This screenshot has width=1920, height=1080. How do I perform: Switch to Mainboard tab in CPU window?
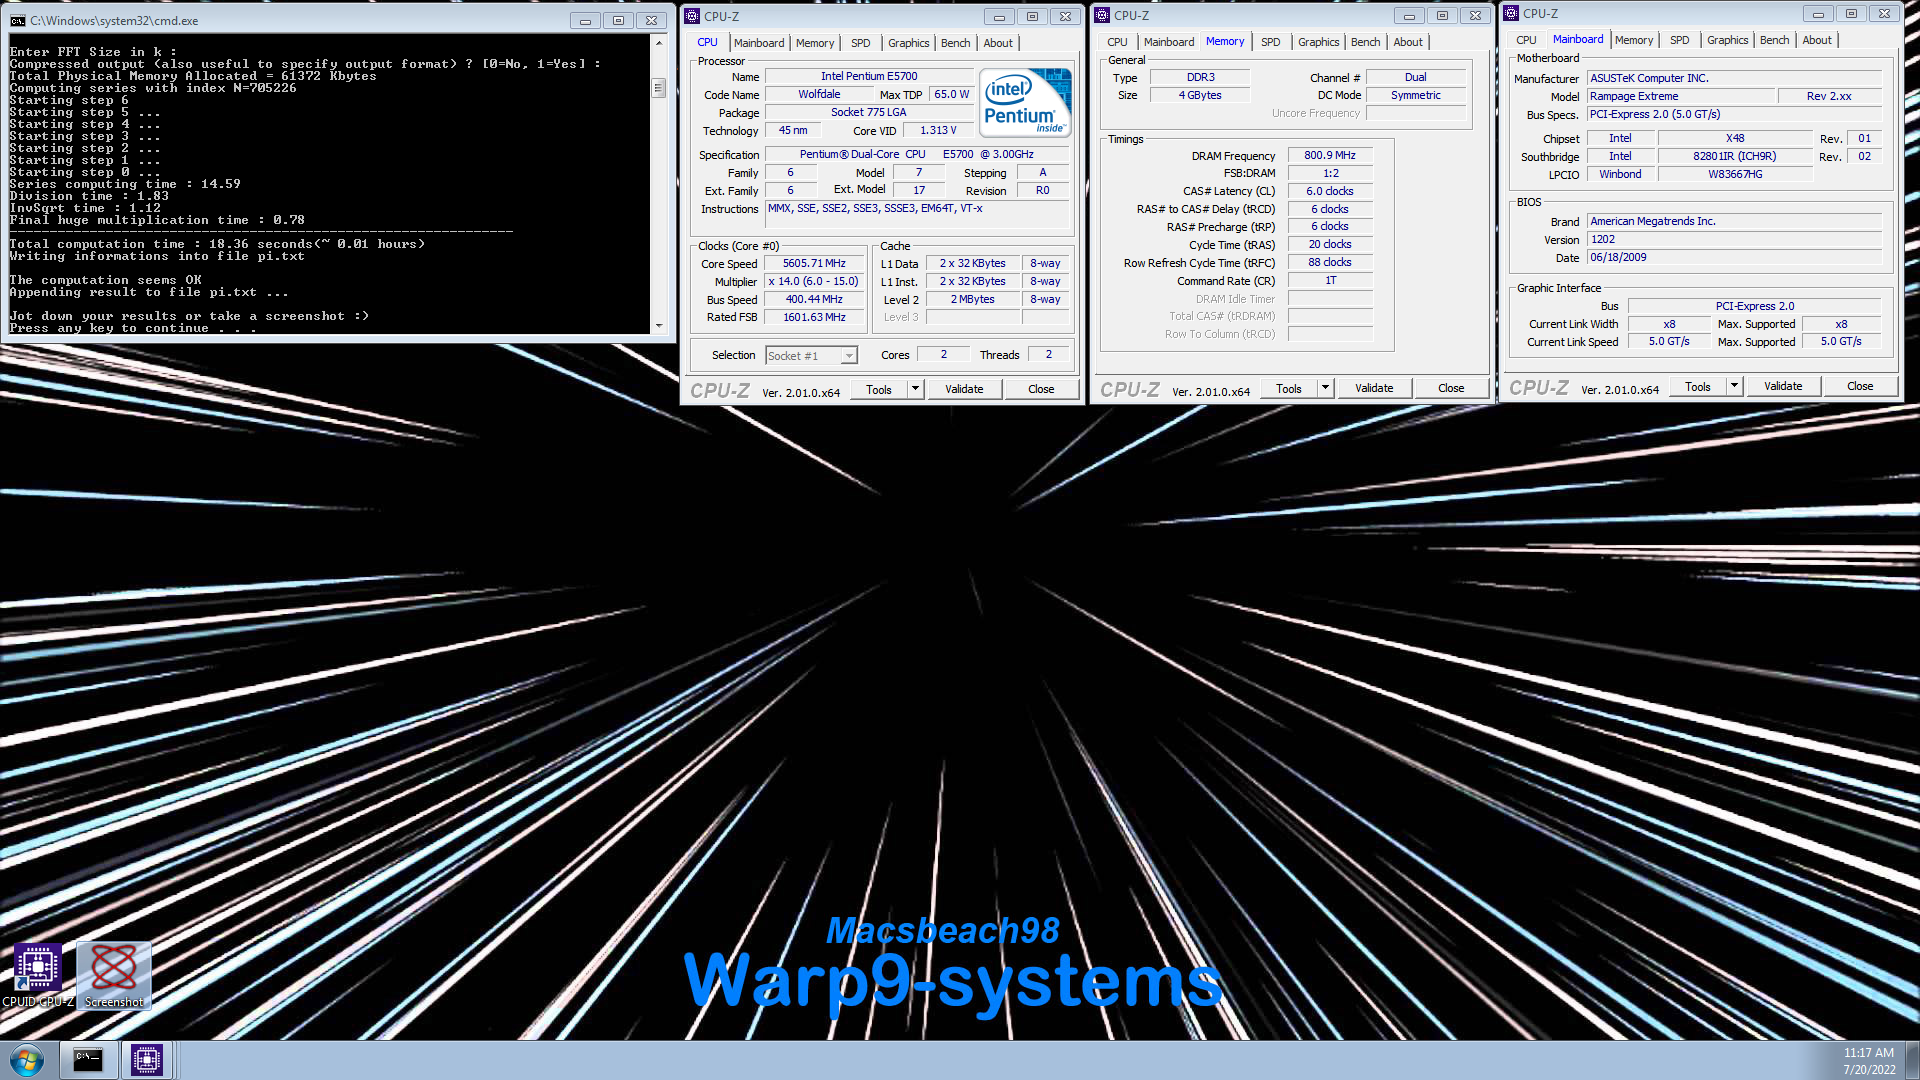(759, 43)
